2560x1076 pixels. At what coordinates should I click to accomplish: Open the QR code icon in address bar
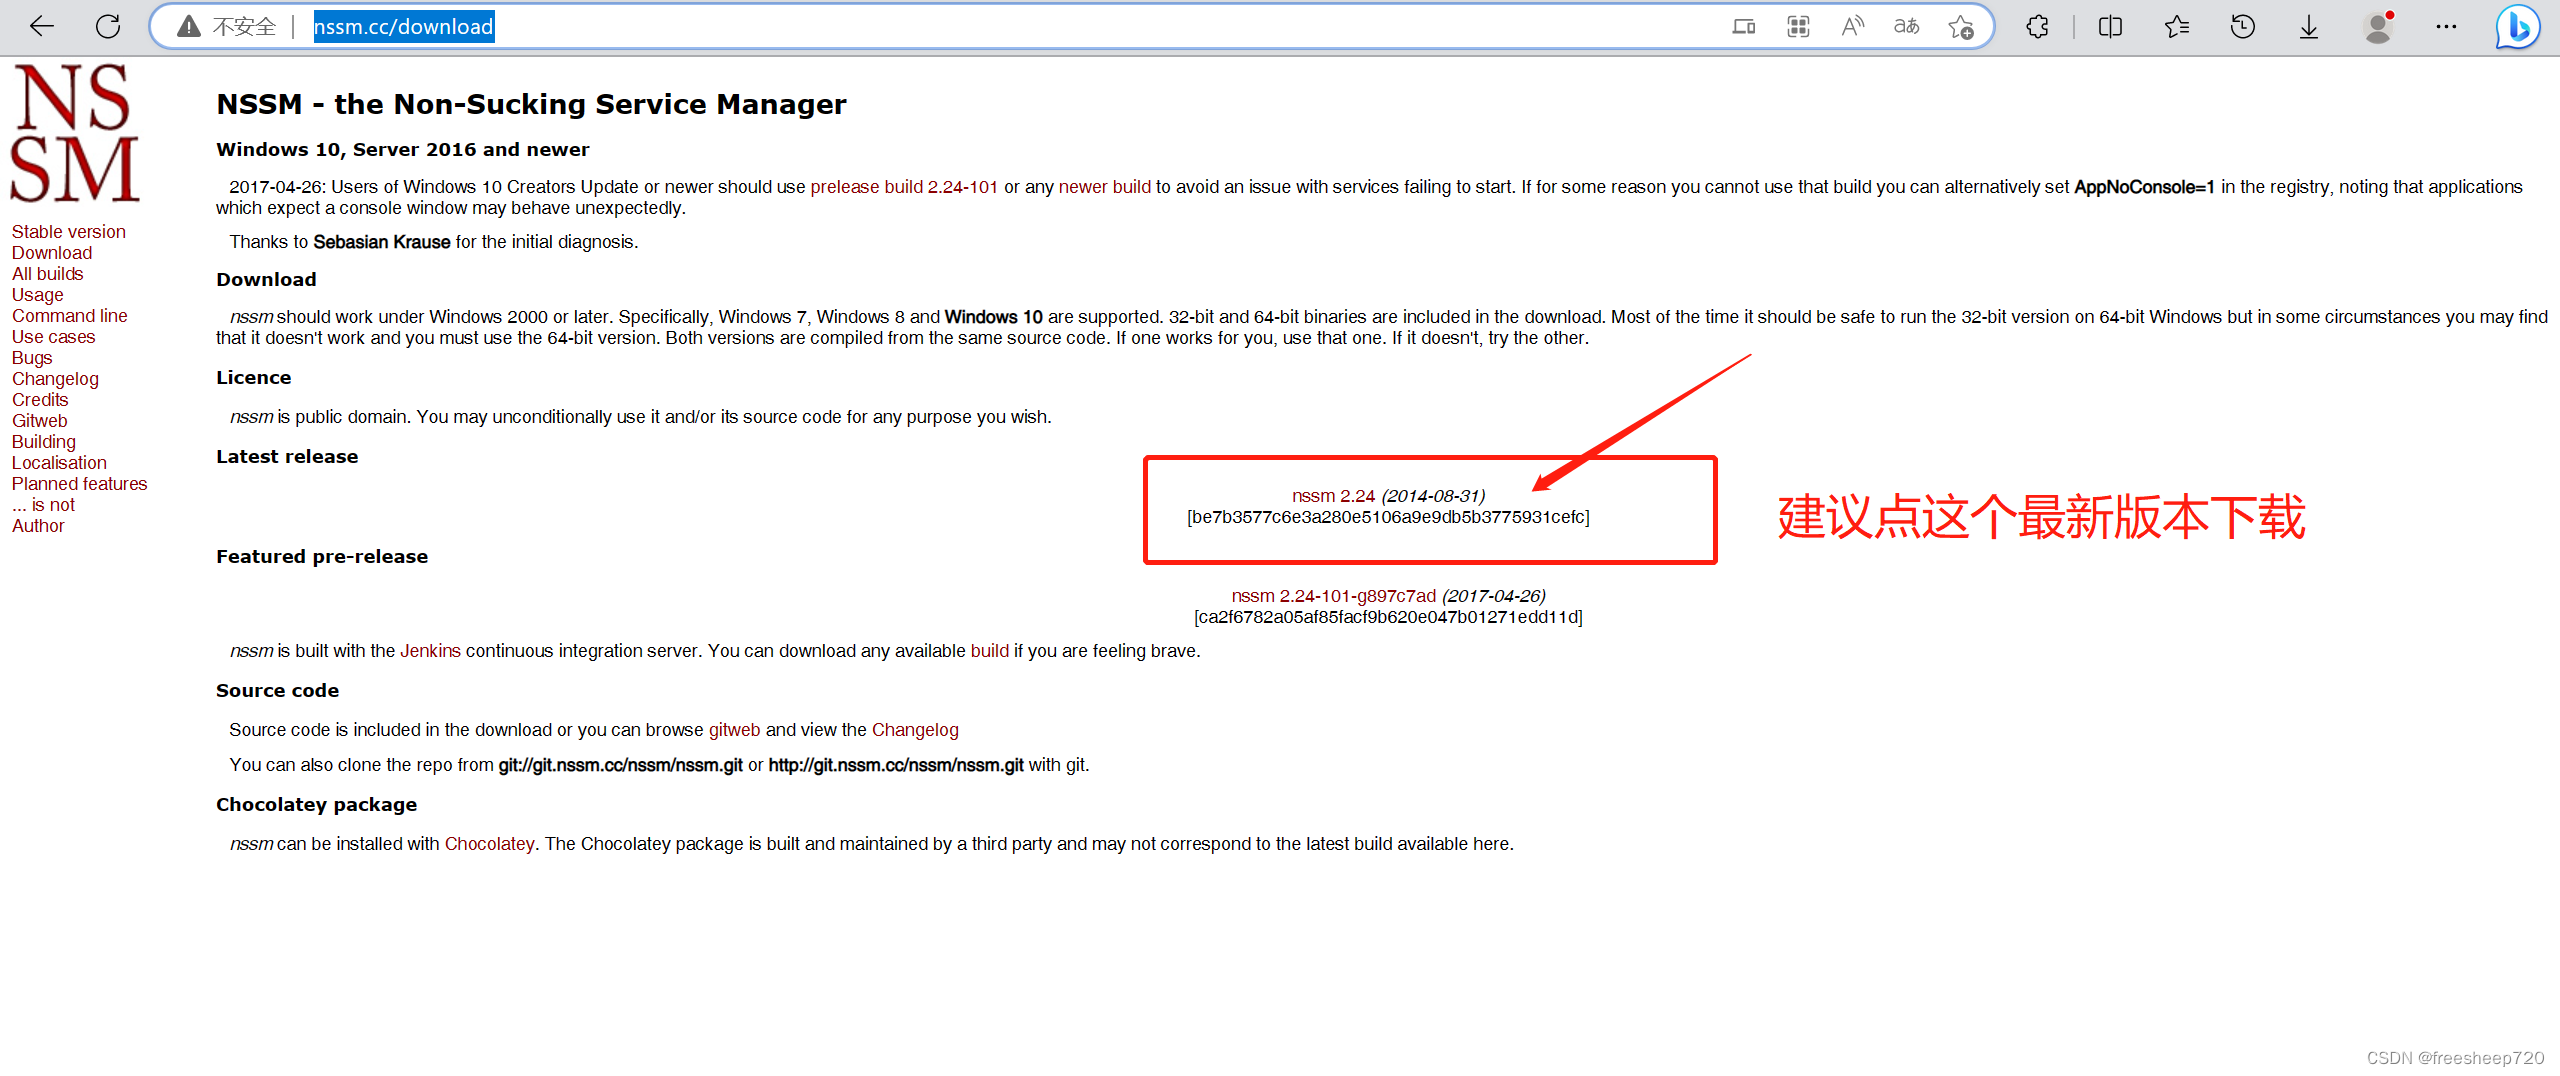1798,27
